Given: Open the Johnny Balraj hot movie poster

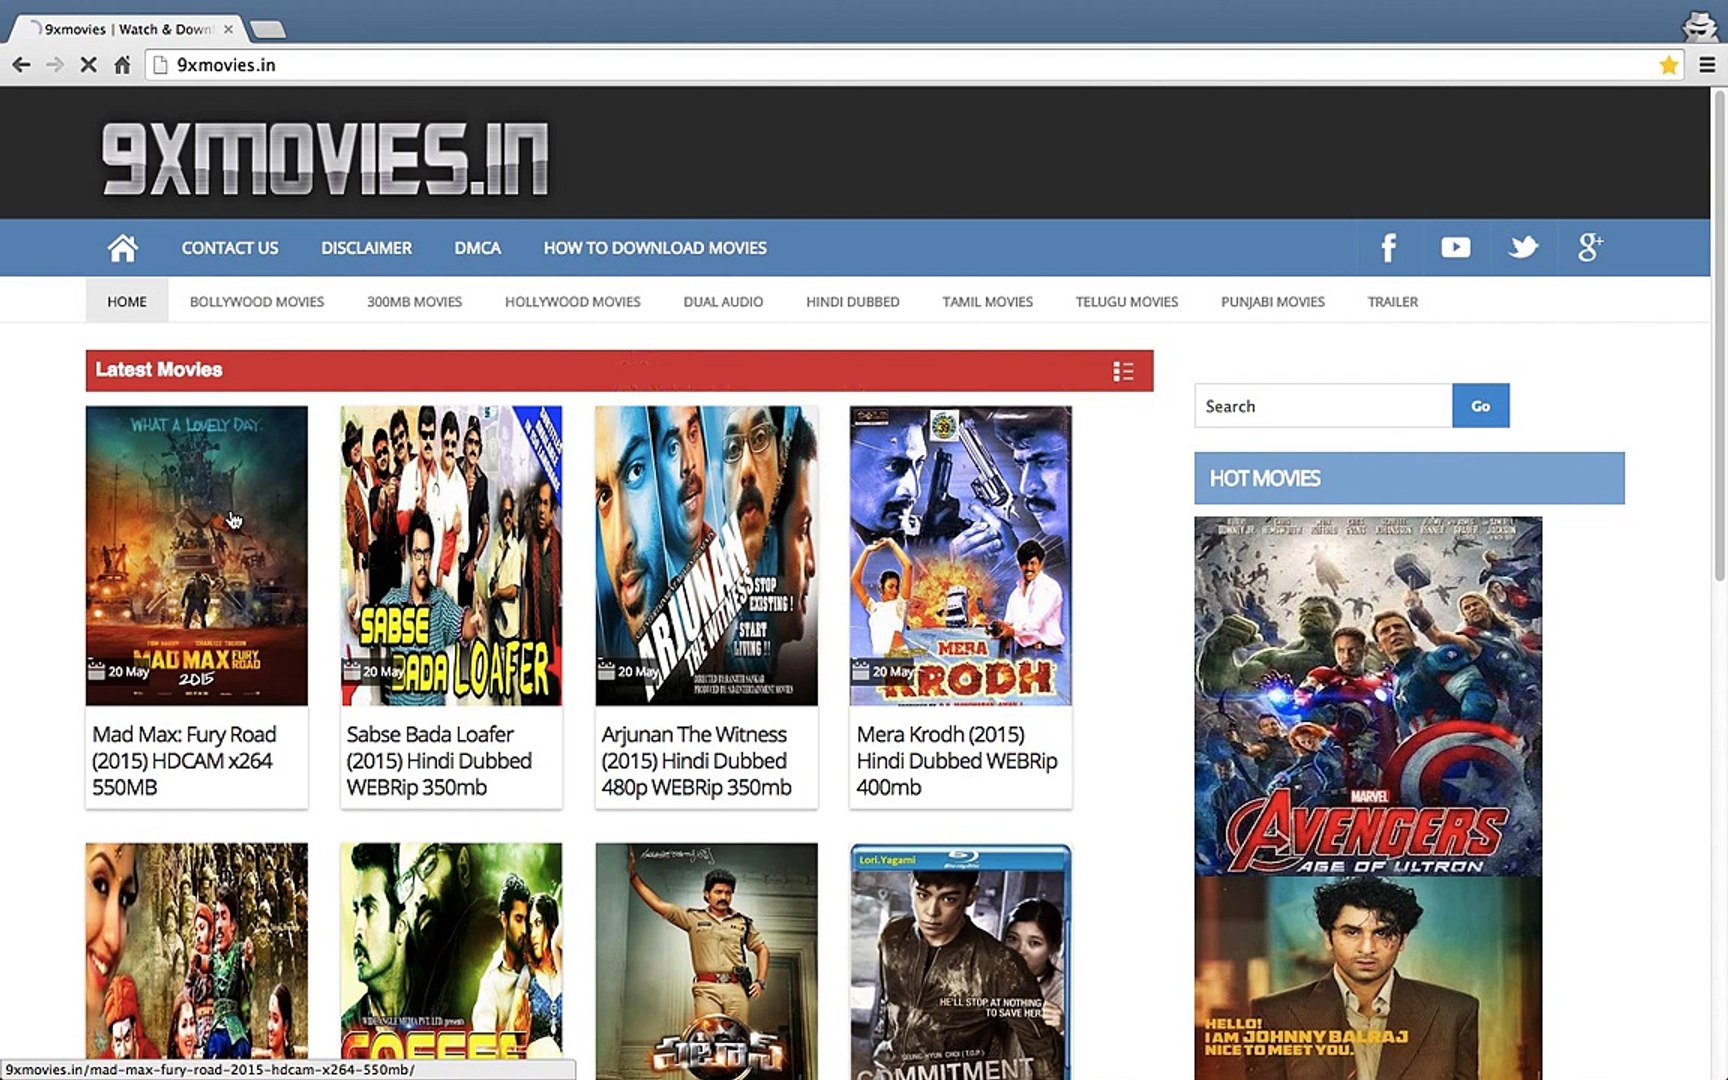Looking at the screenshot, I should click(1368, 978).
